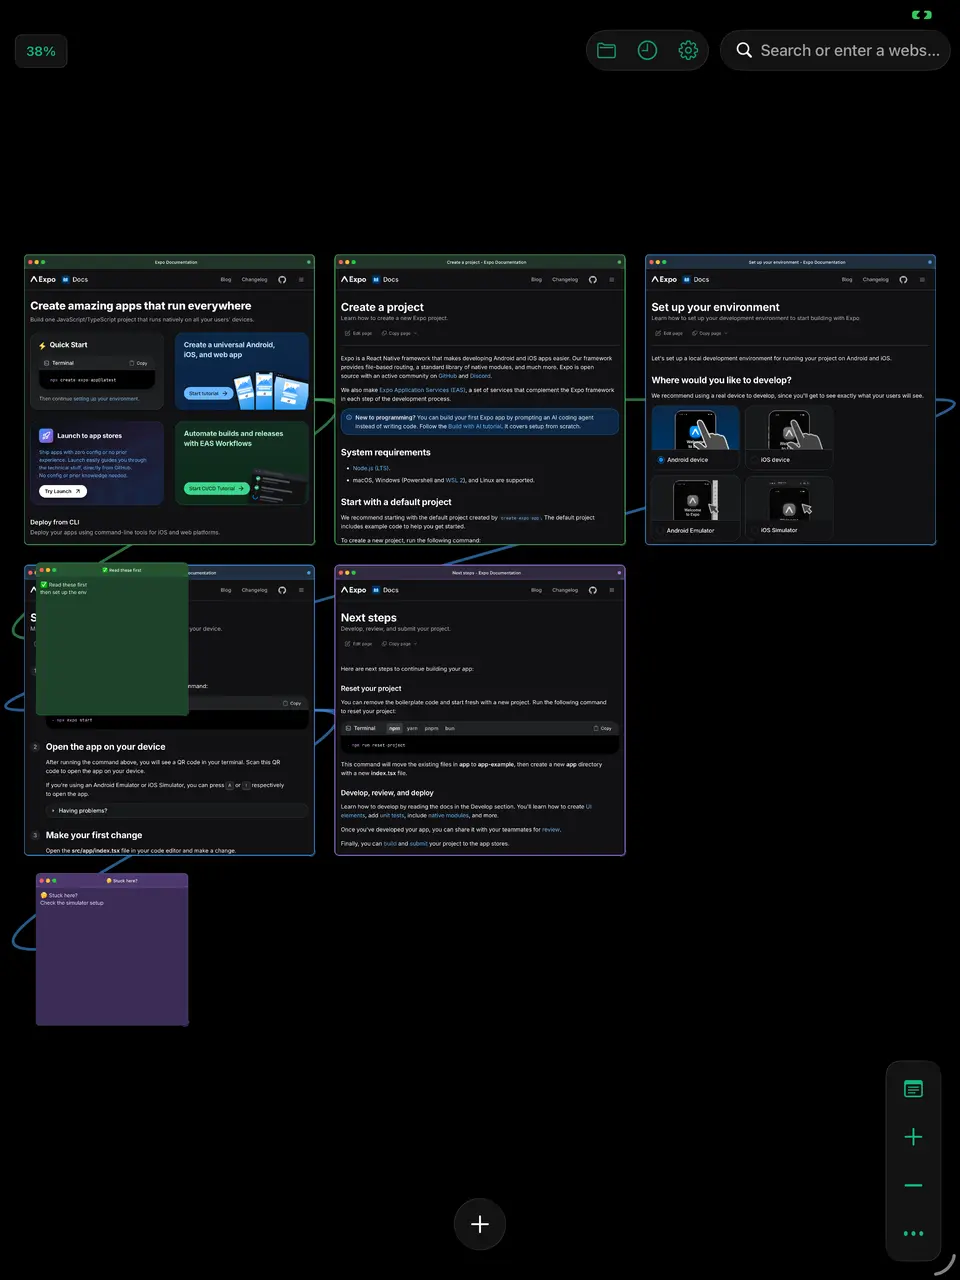Image resolution: width=960 pixels, height=1280 pixels.
Task: Click the green fullscreen arrows icon at the top right
Action: [x=922, y=15]
